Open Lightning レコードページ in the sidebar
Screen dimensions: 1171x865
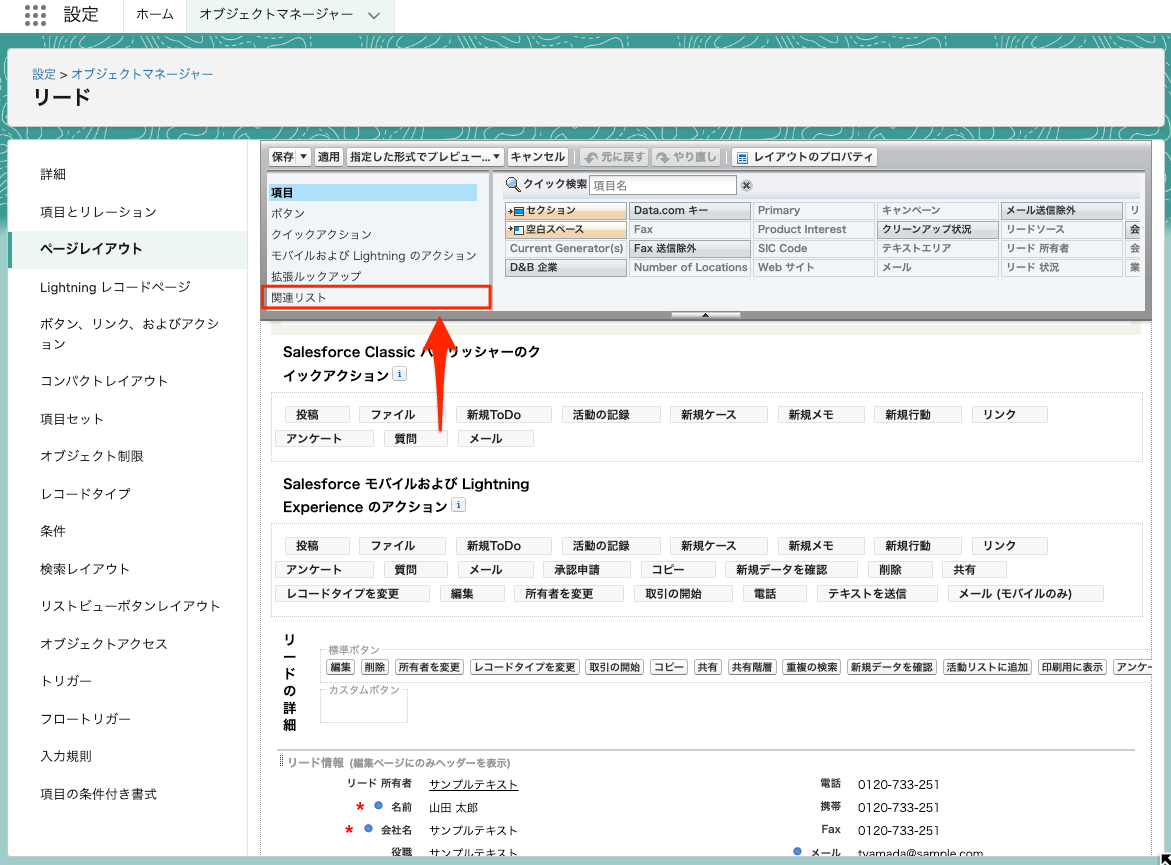click(x=115, y=287)
